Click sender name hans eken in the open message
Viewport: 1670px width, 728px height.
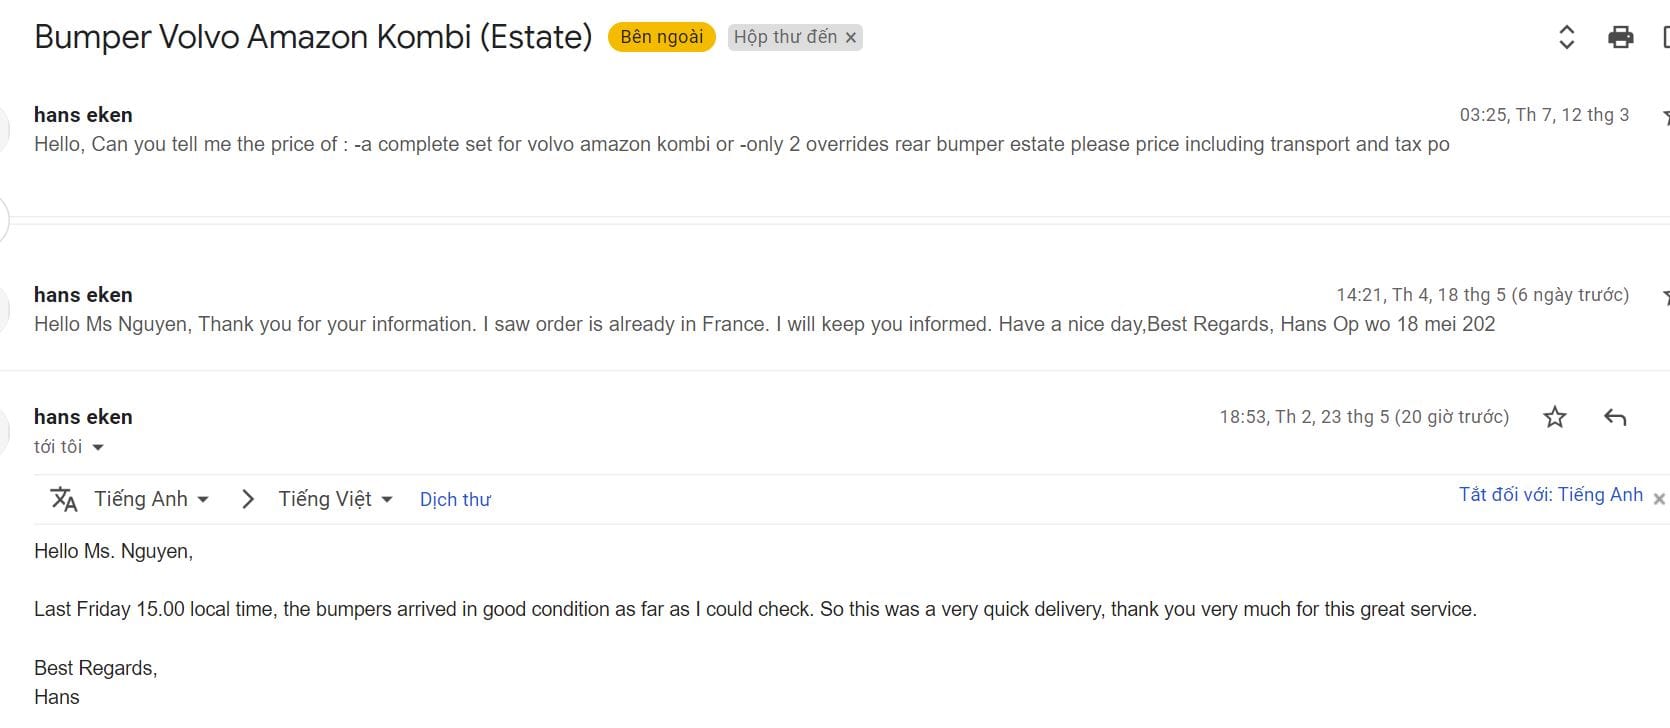pyautogui.click(x=83, y=417)
